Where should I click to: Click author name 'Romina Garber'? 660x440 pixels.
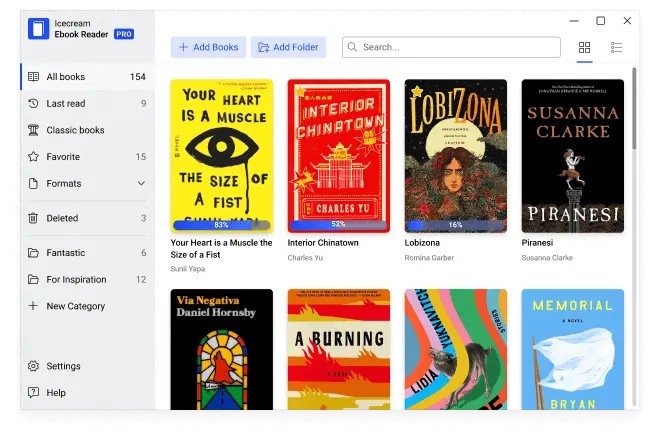(x=429, y=258)
